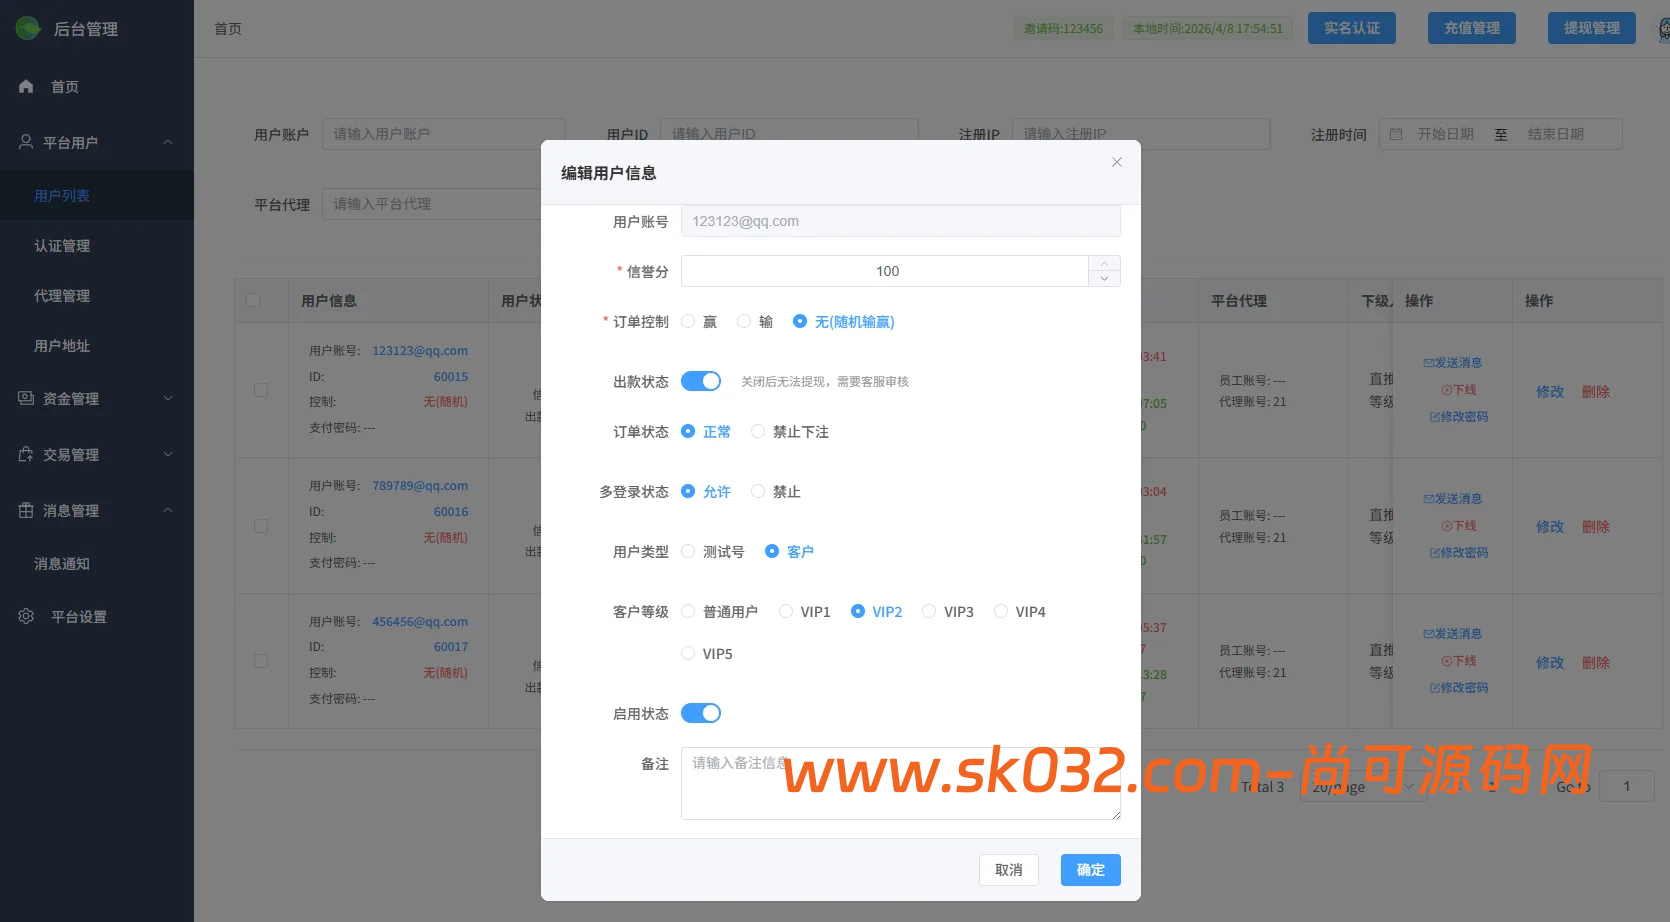Select VIP4 customer level
Screen dimensions: 1670x922
coord(1020,611)
